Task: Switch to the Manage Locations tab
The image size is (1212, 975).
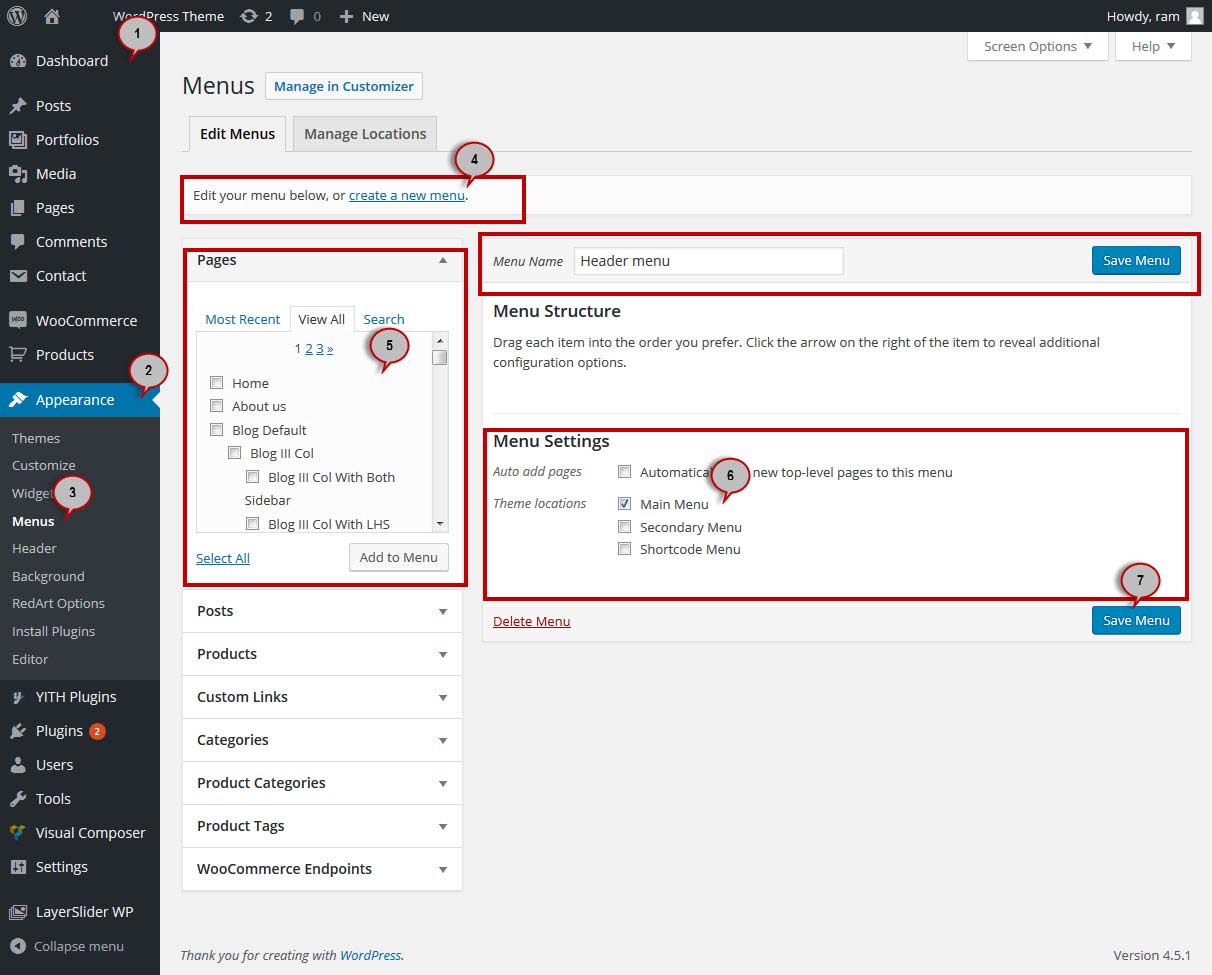Action: point(365,134)
